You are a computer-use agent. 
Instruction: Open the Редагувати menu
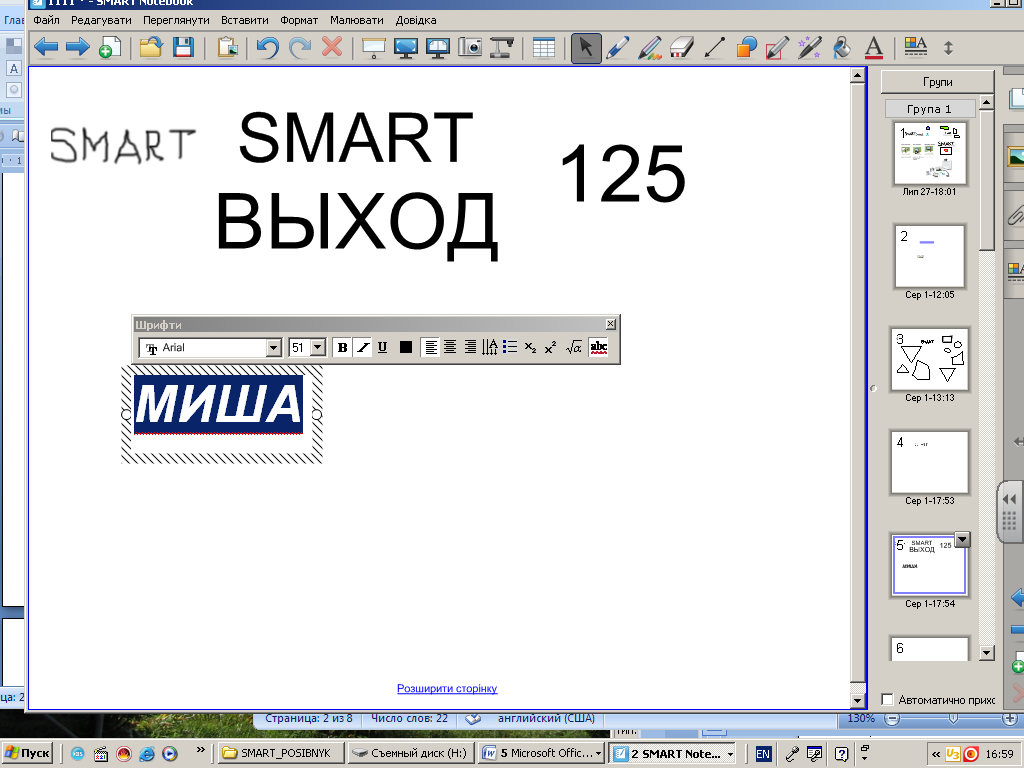point(101,20)
